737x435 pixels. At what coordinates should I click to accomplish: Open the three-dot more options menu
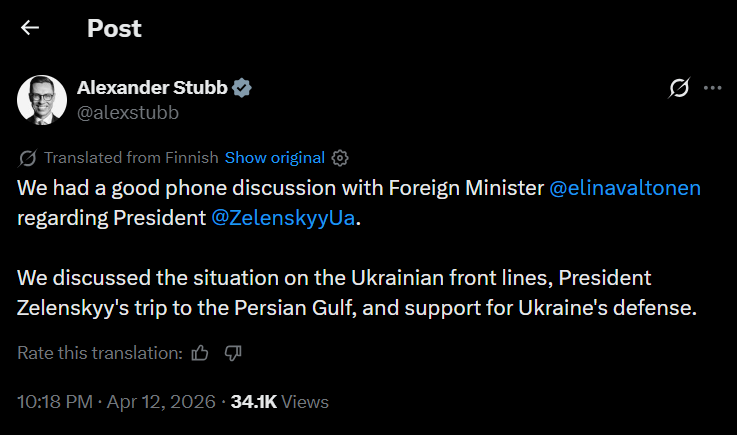coord(712,88)
